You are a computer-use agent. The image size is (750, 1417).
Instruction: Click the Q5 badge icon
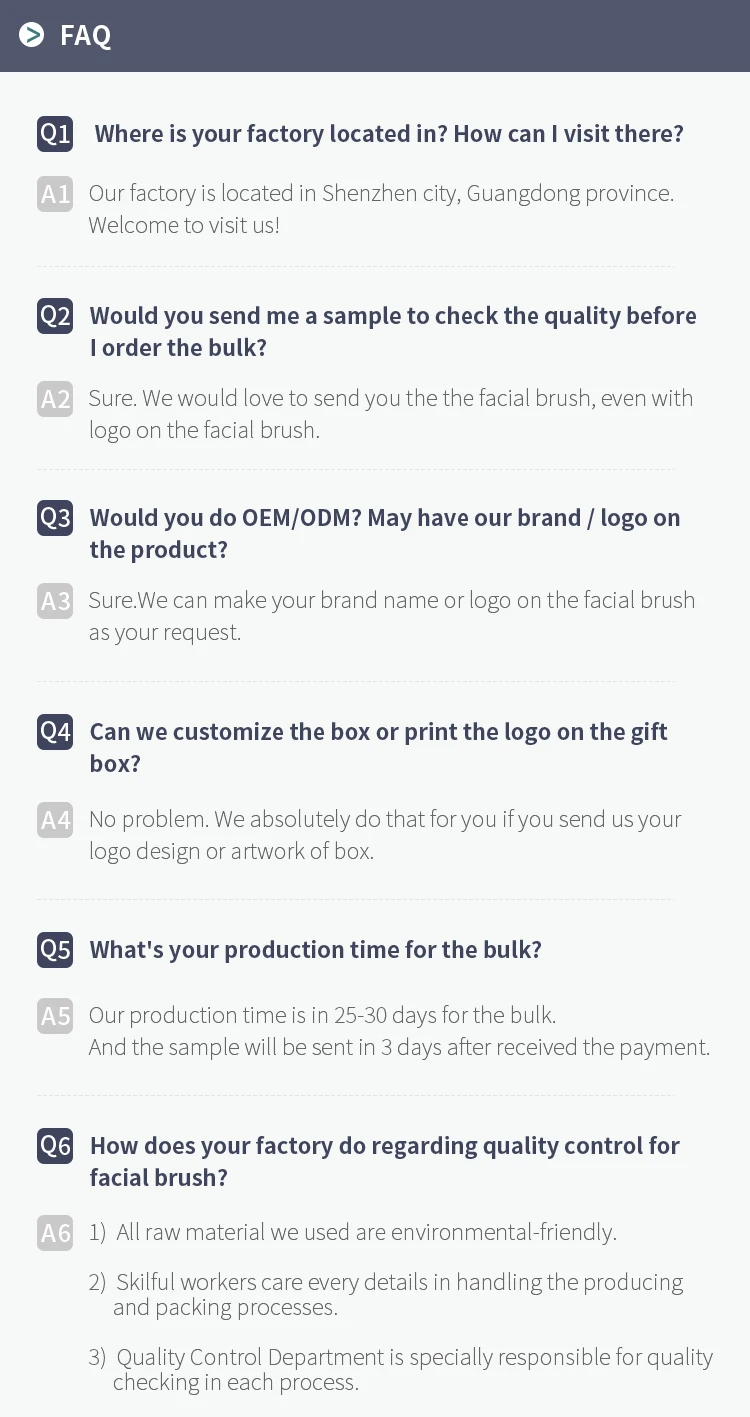(55, 949)
